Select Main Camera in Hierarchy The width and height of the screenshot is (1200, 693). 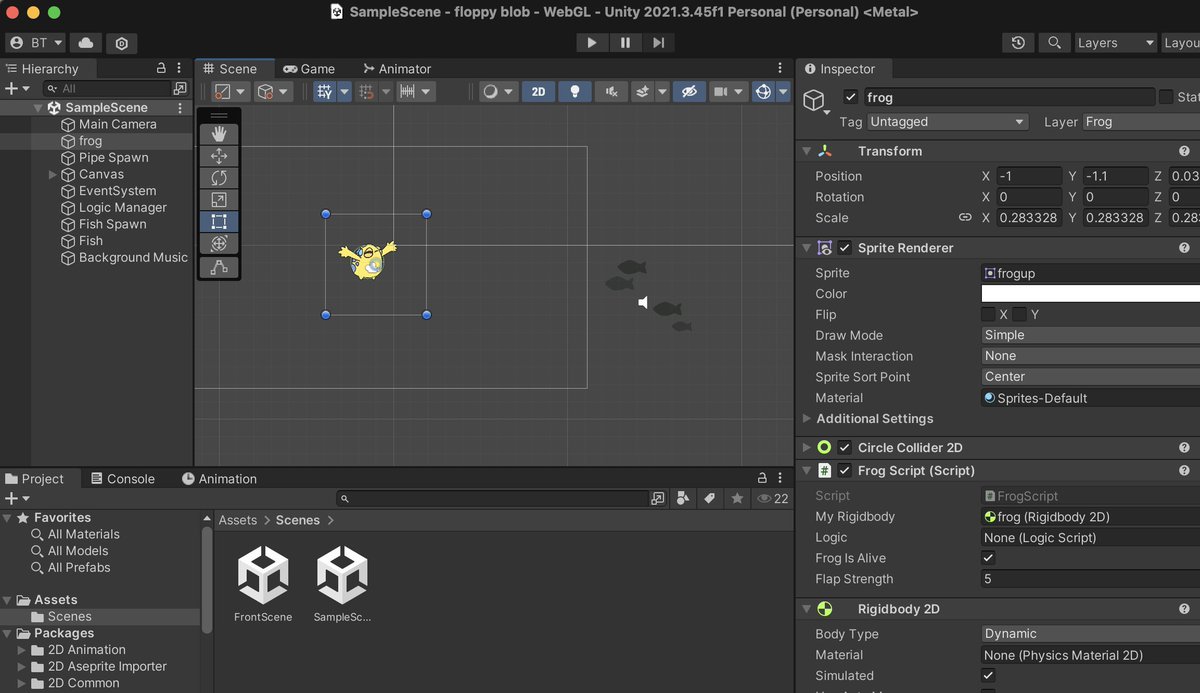tap(117, 124)
